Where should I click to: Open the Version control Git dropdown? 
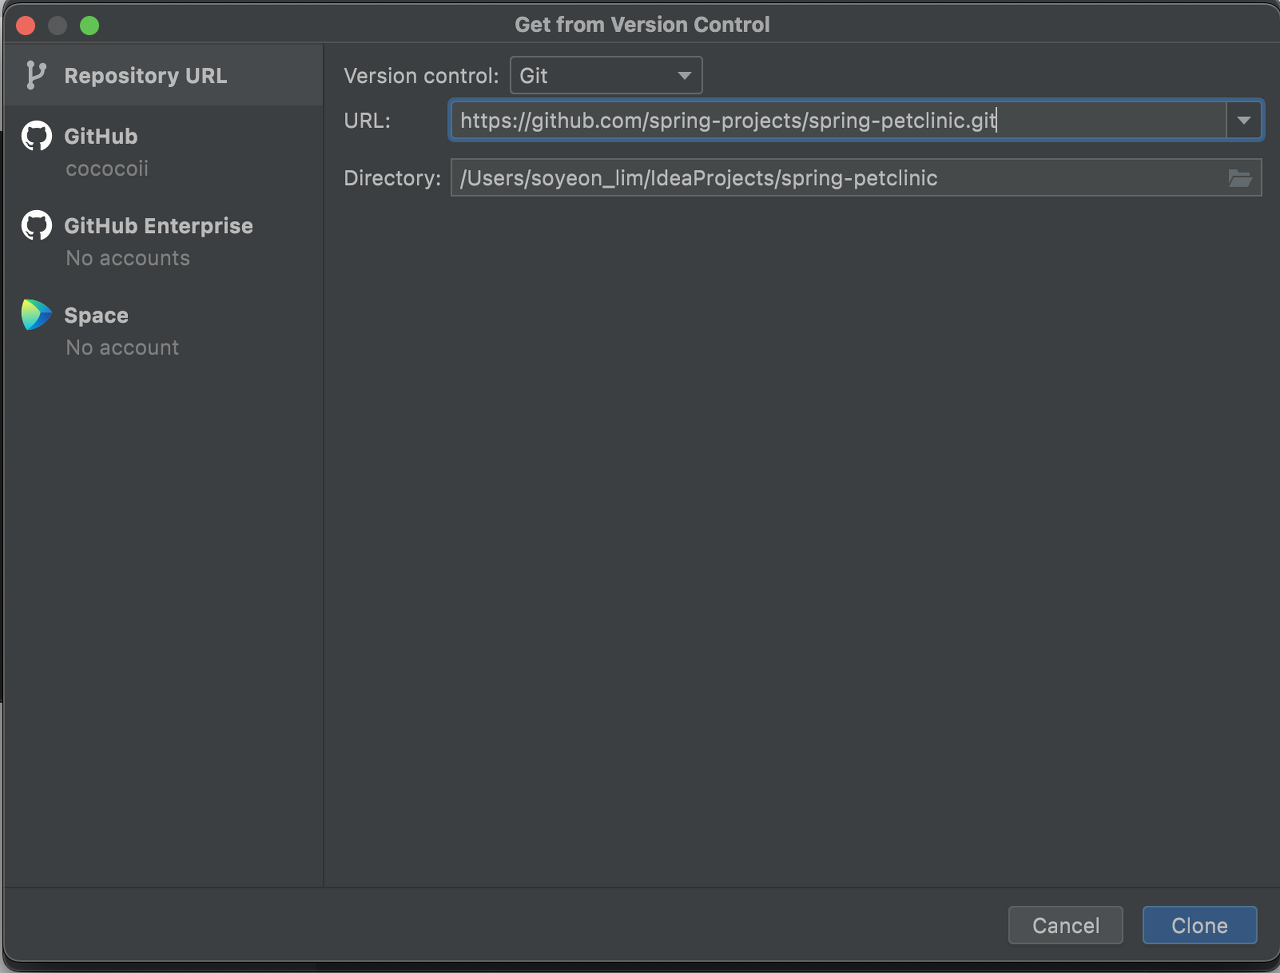[606, 75]
